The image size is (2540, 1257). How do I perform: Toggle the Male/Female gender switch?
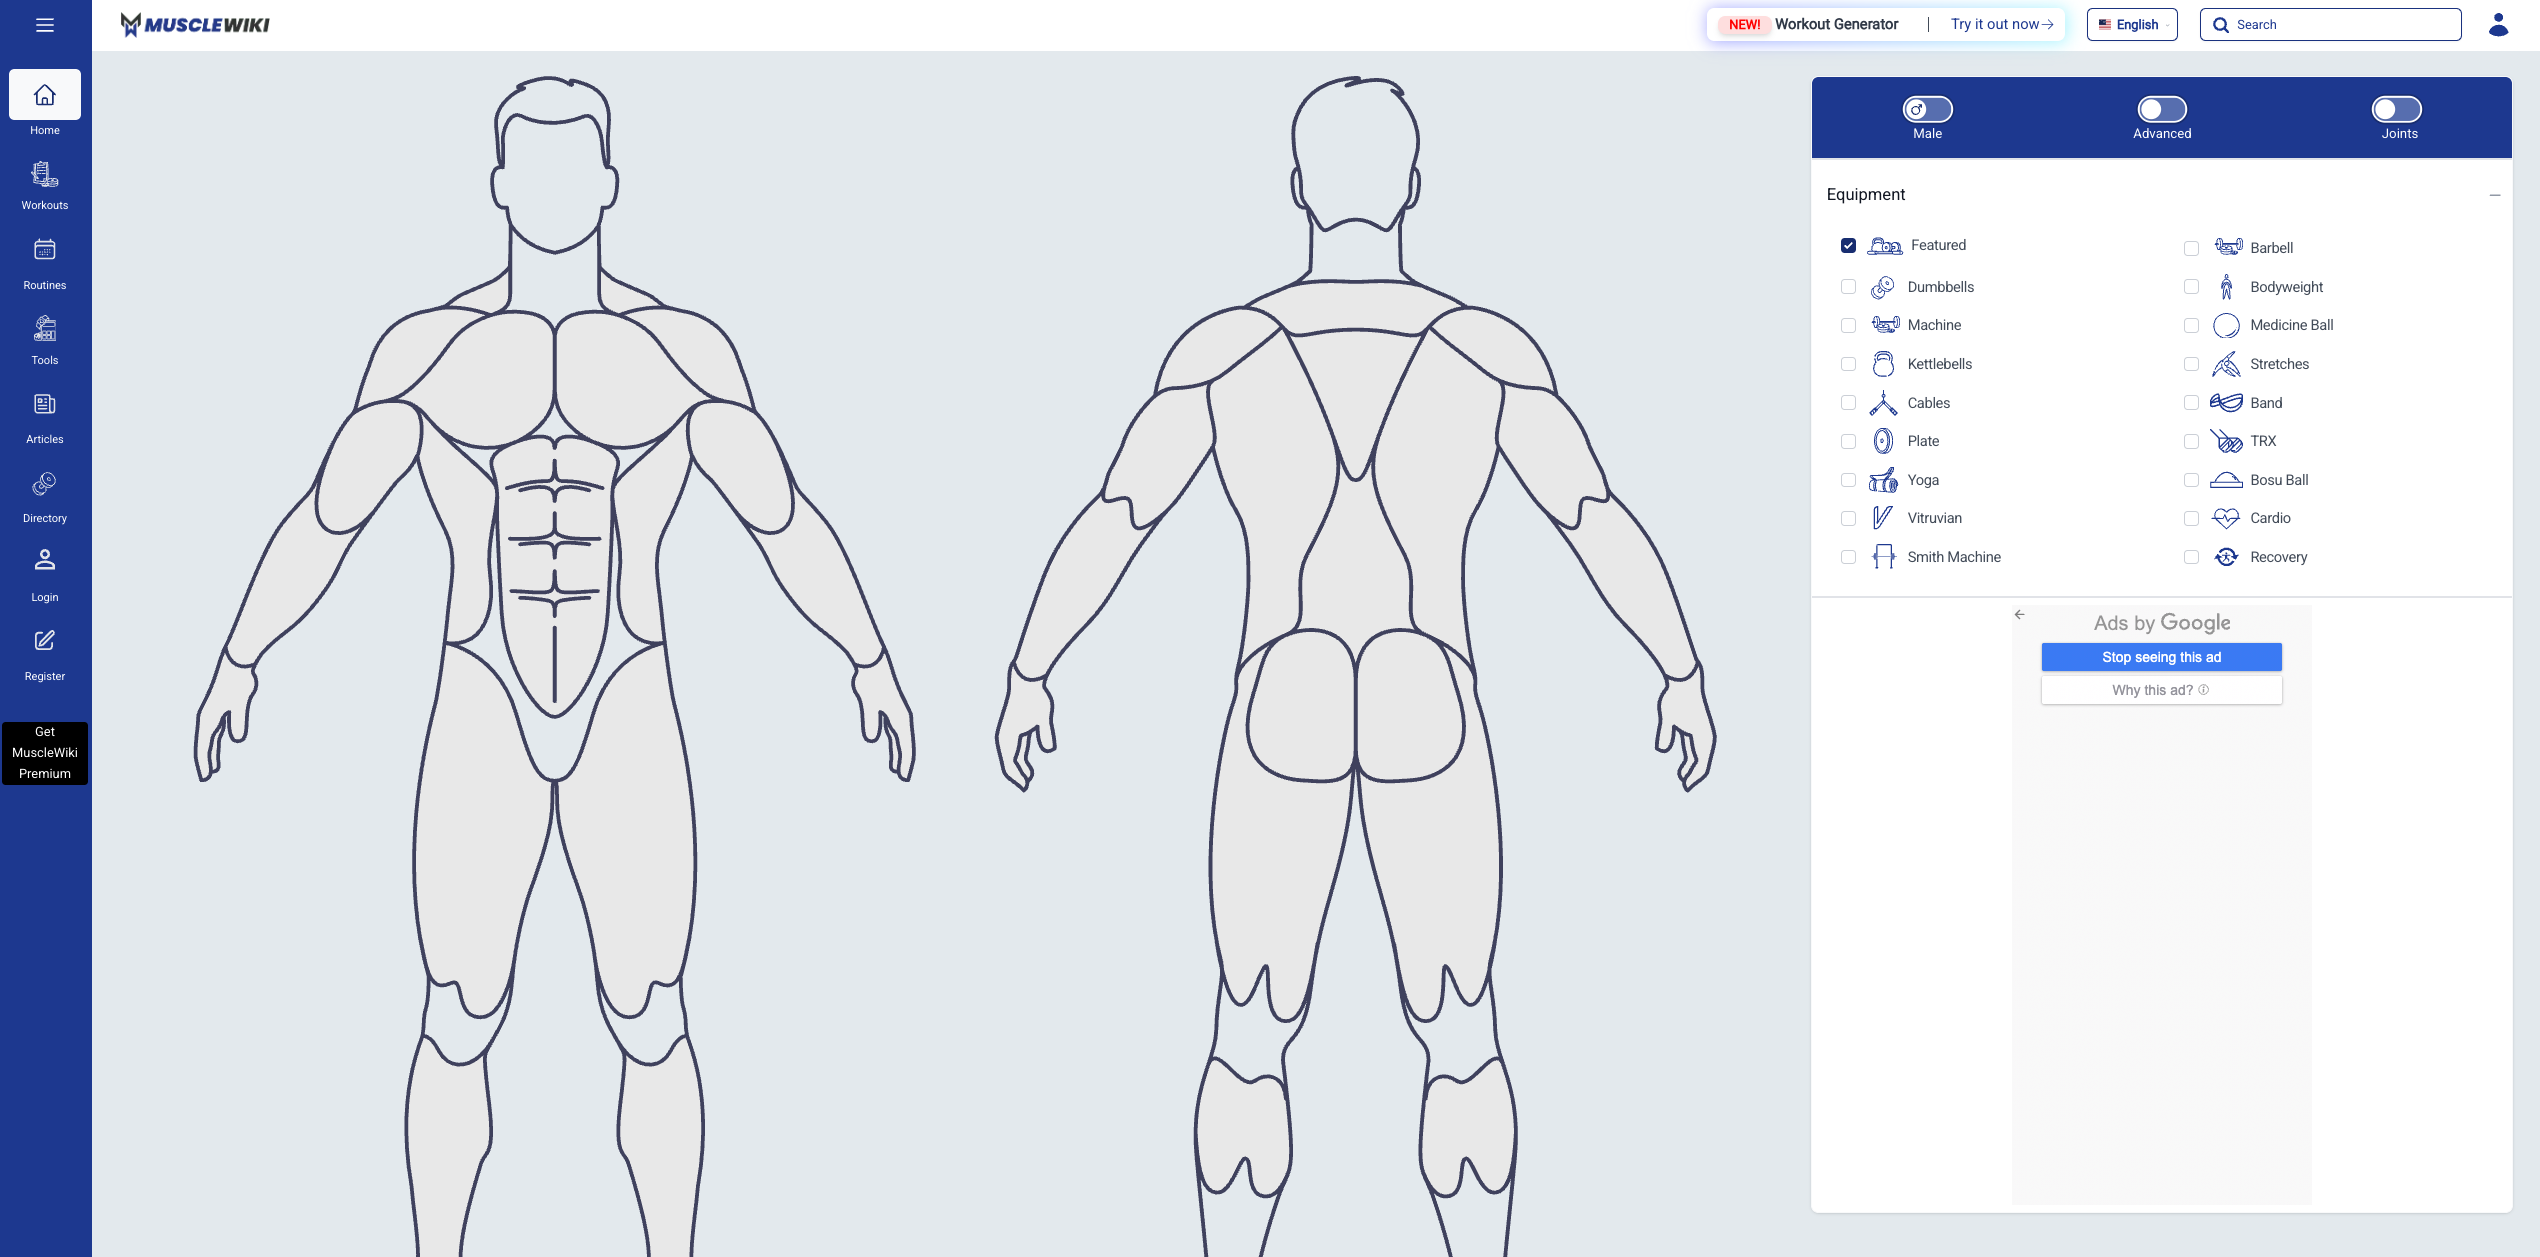point(1926,109)
